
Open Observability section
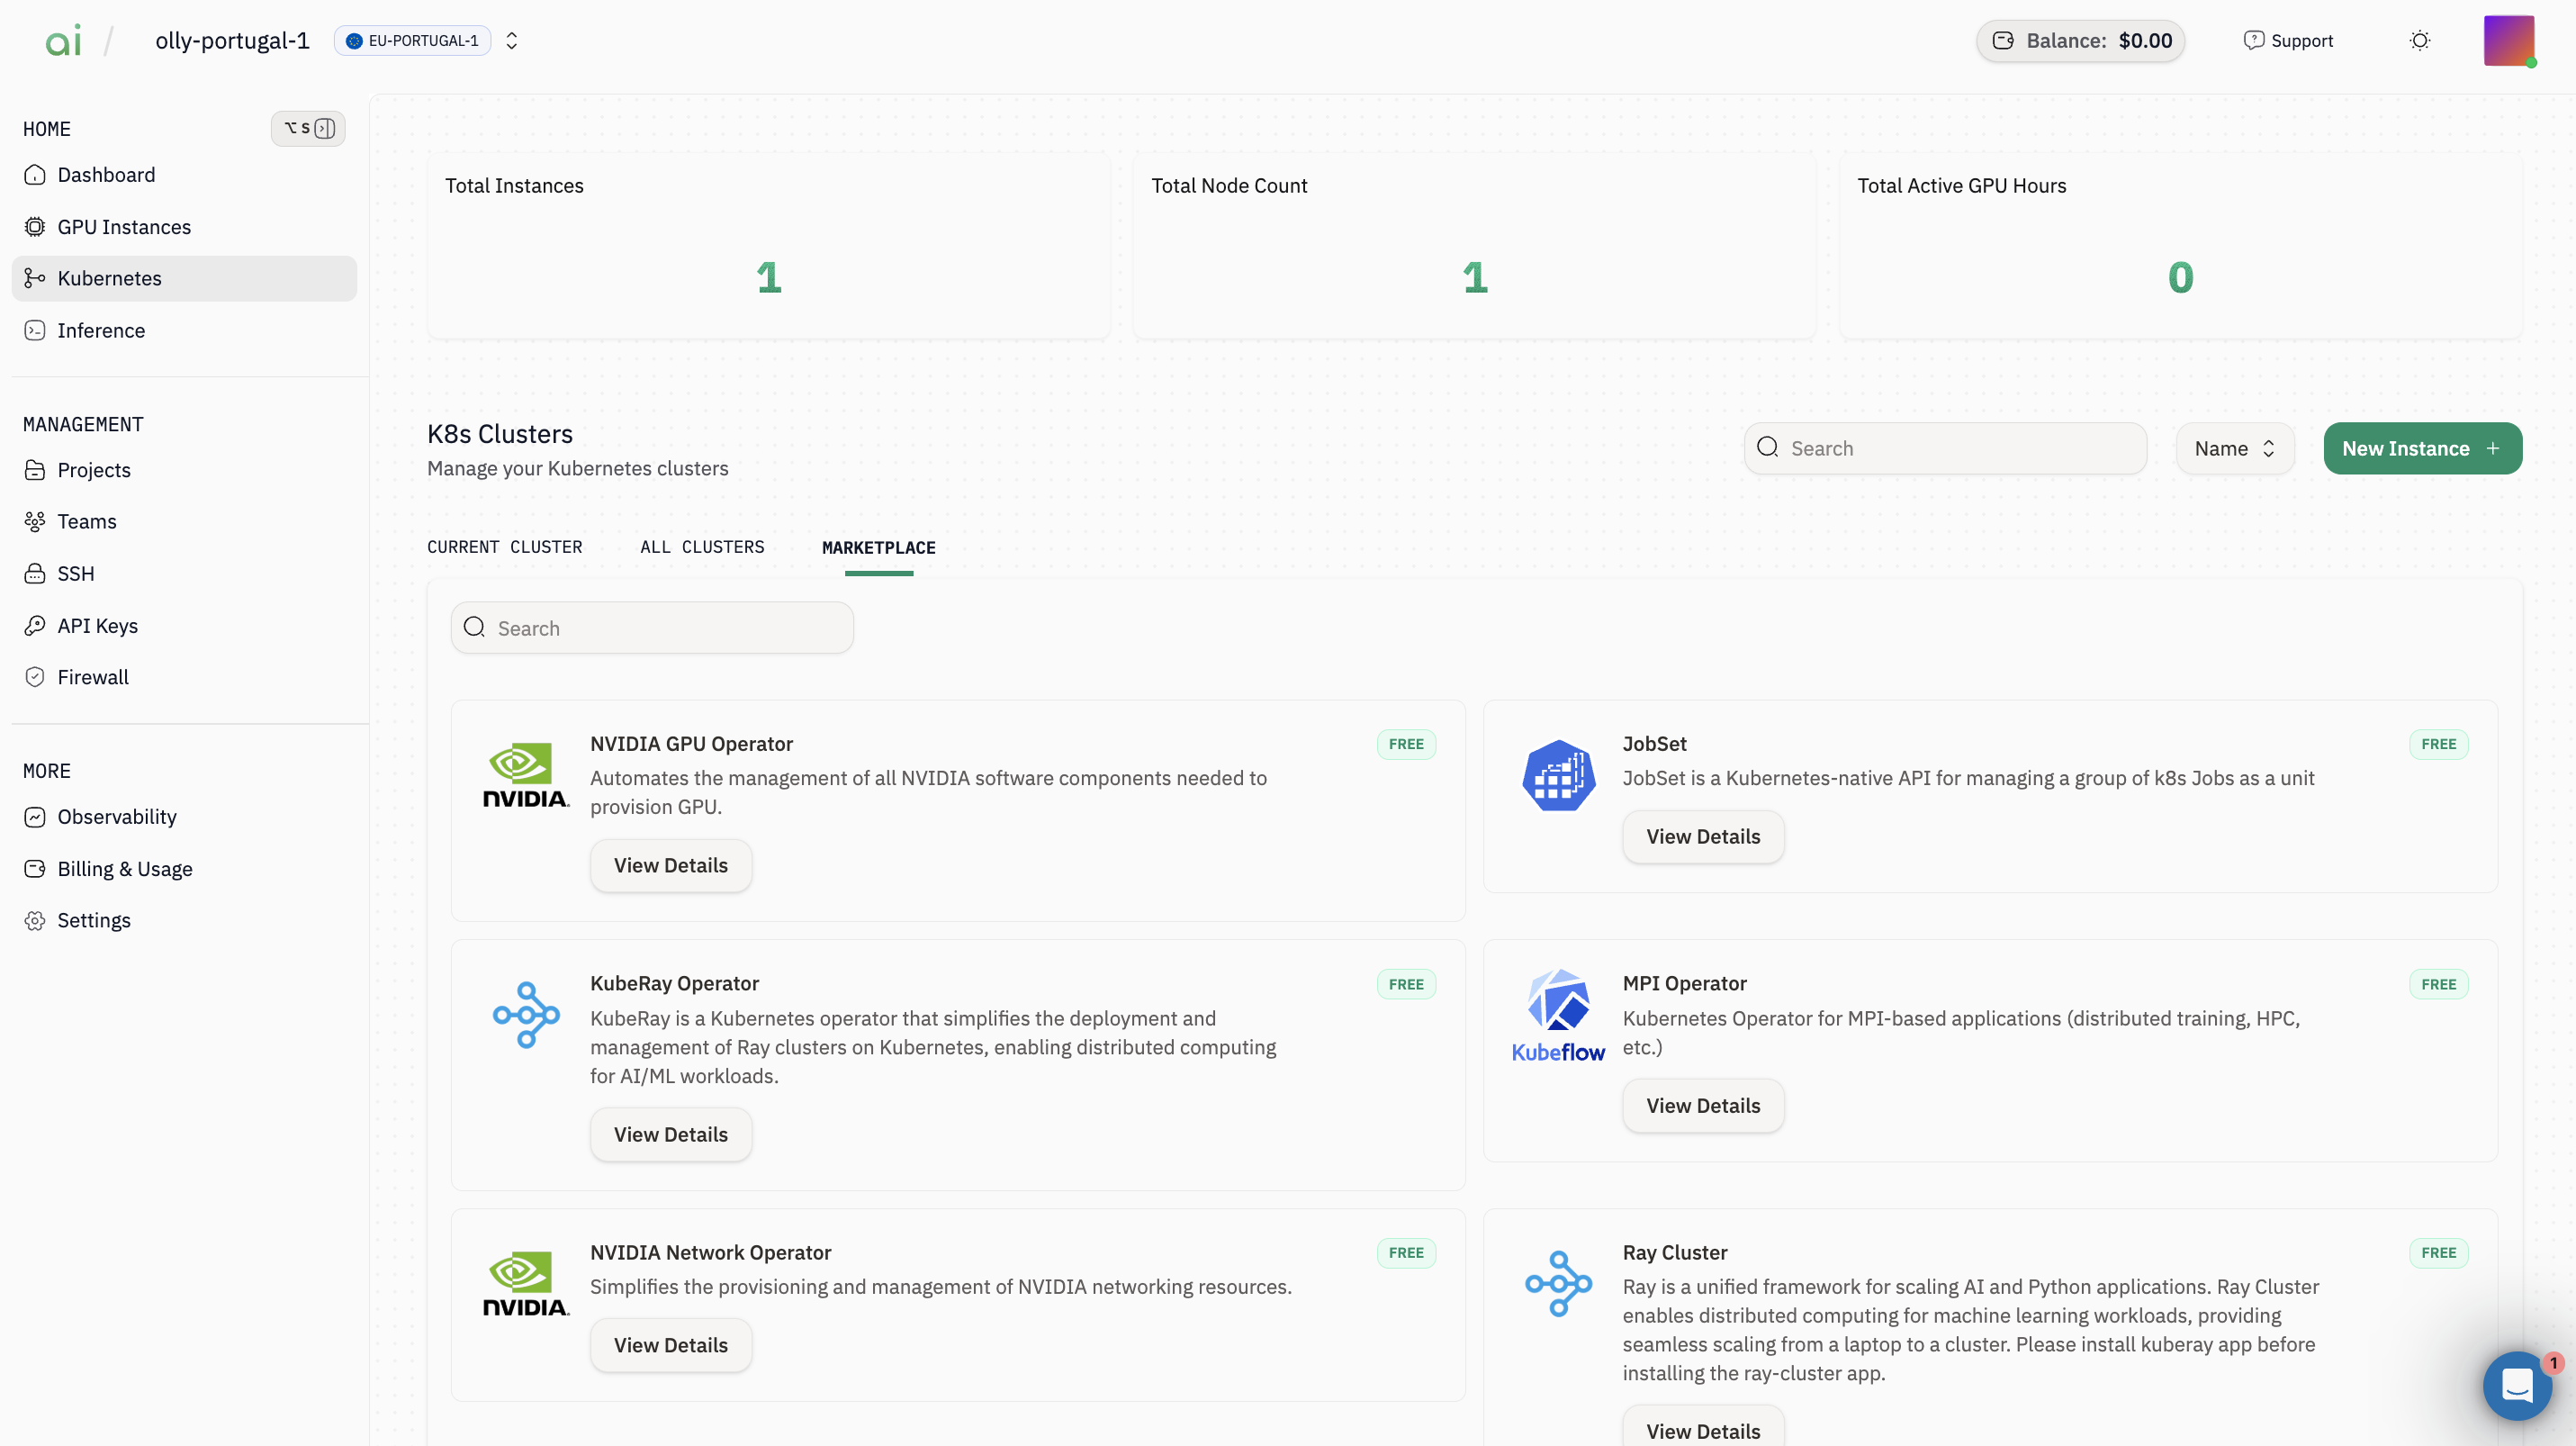116,816
